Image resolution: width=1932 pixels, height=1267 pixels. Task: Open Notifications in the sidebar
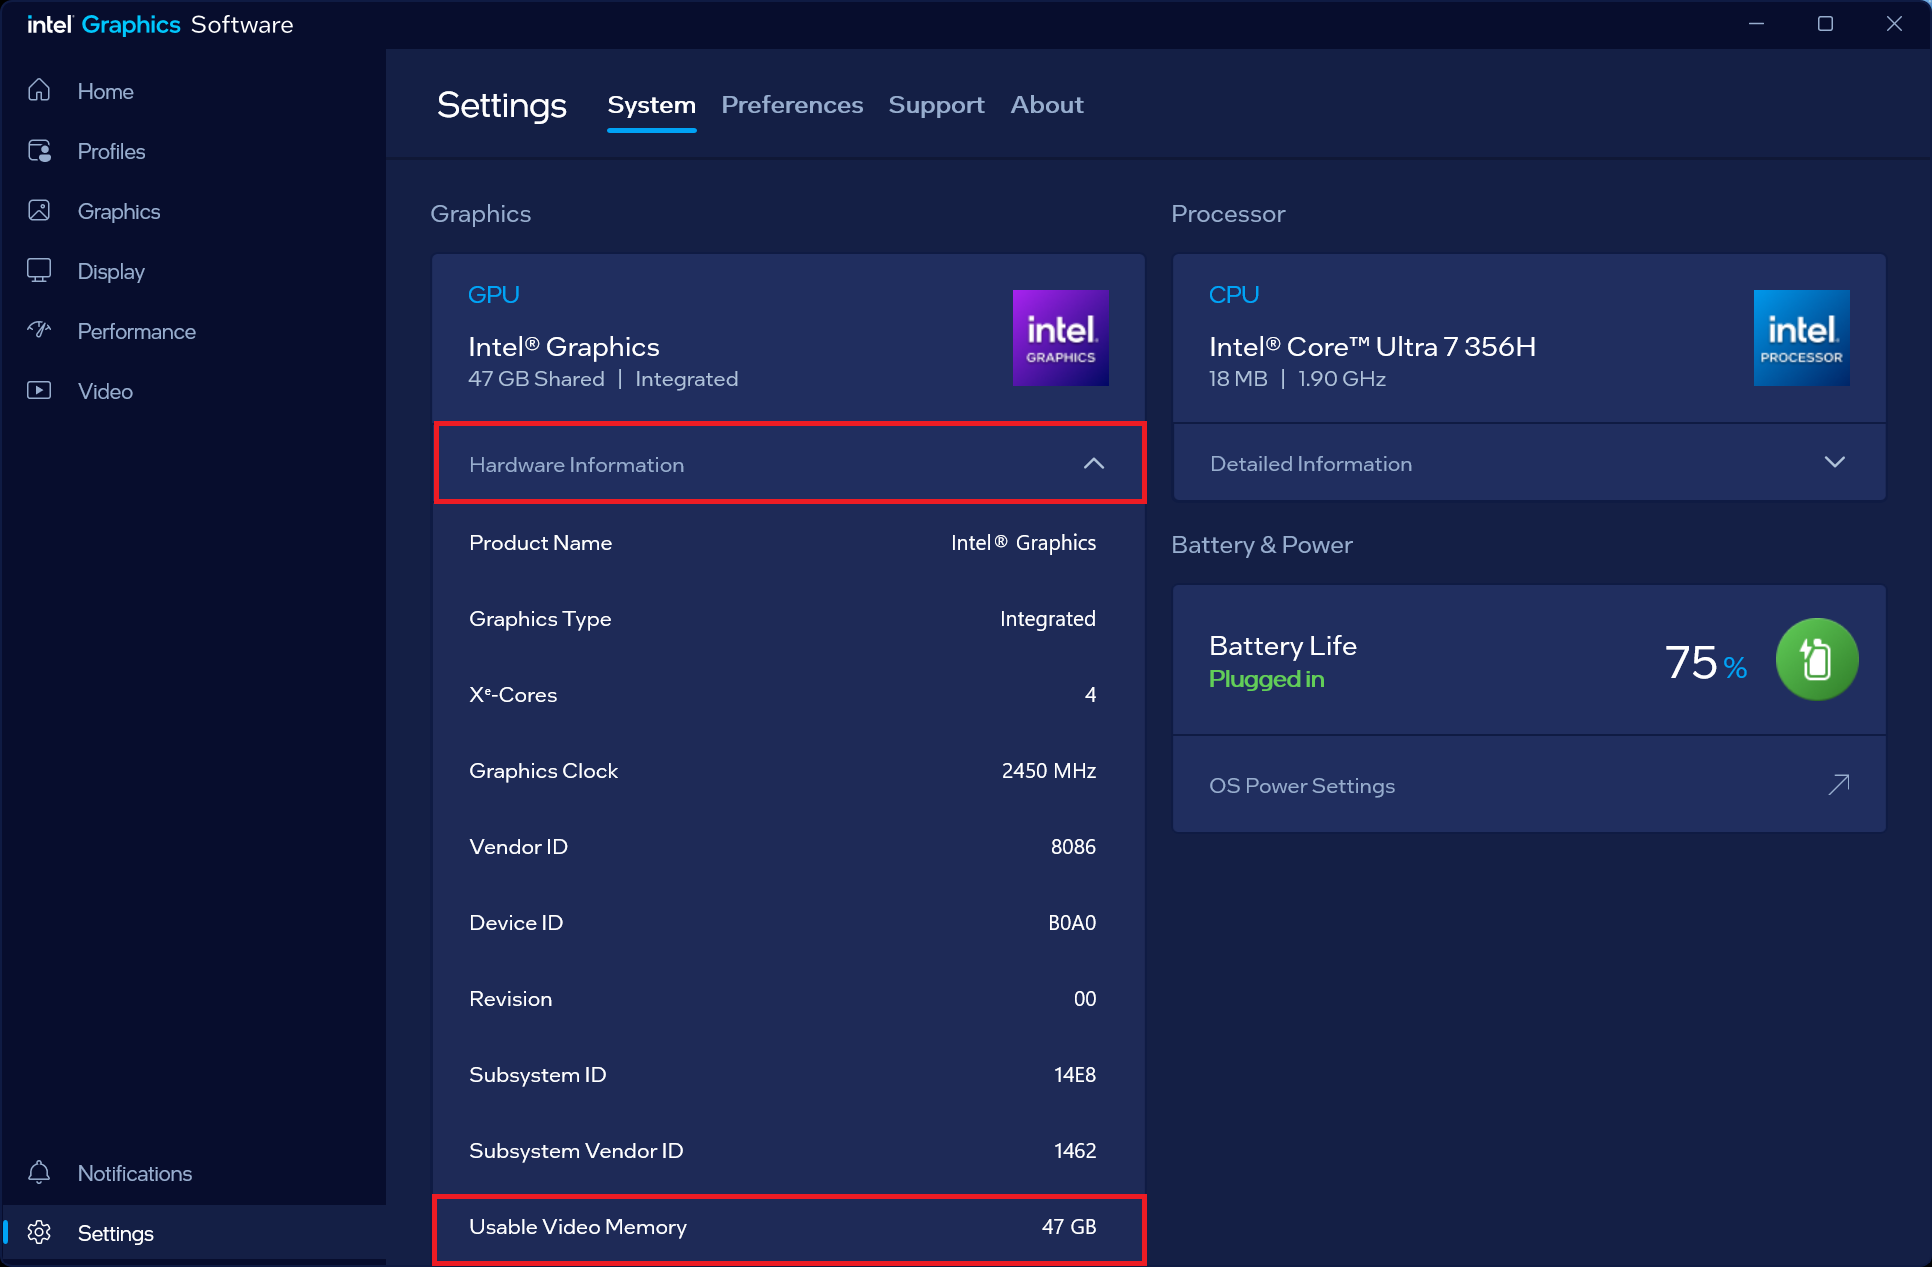(x=194, y=1173)
